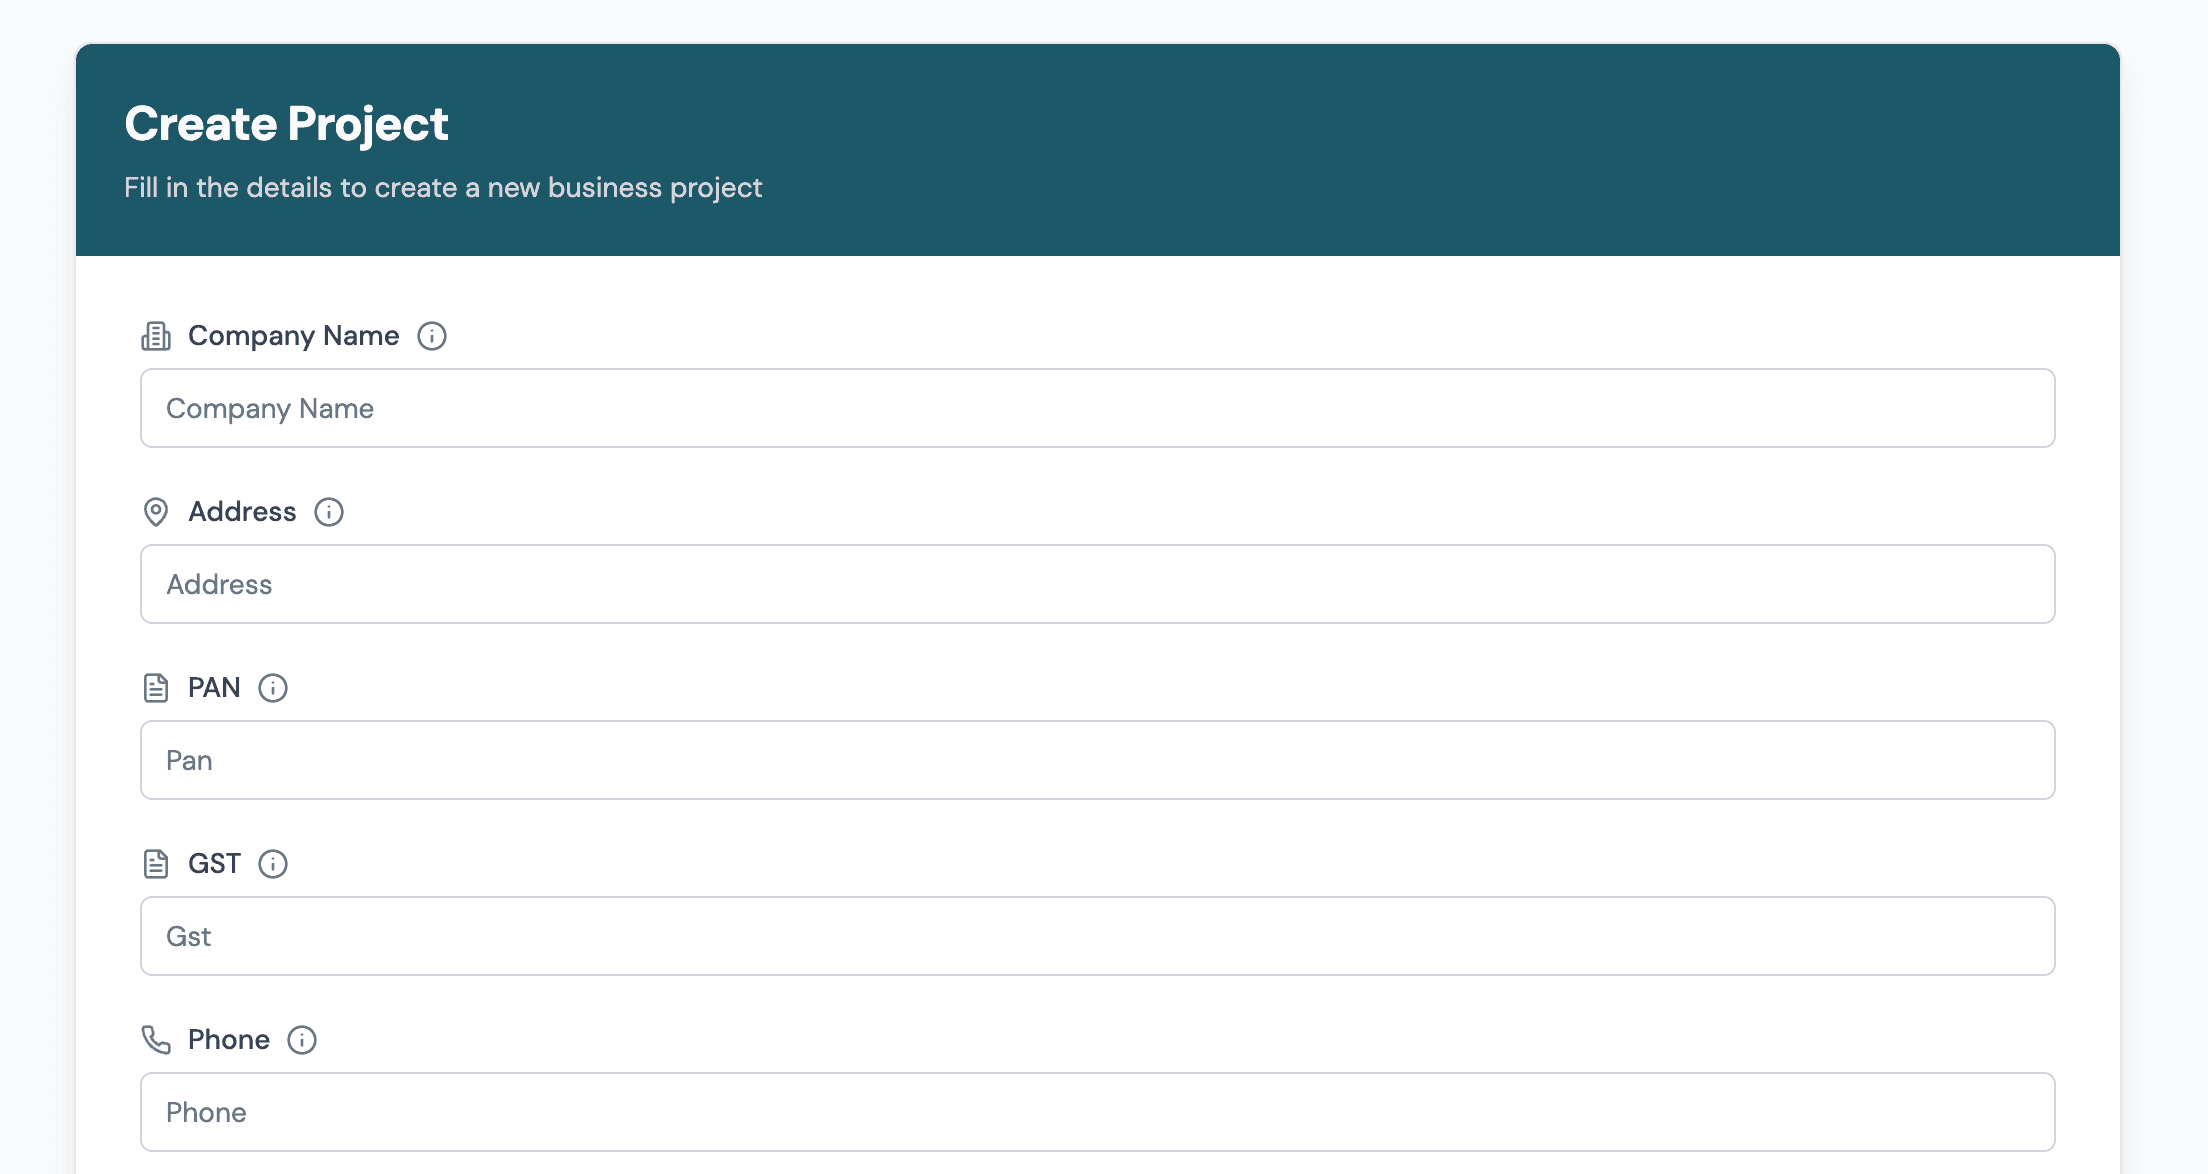The image size is (2208, 1174).
Task: Click into the Gst input field
Action: 1097,936
